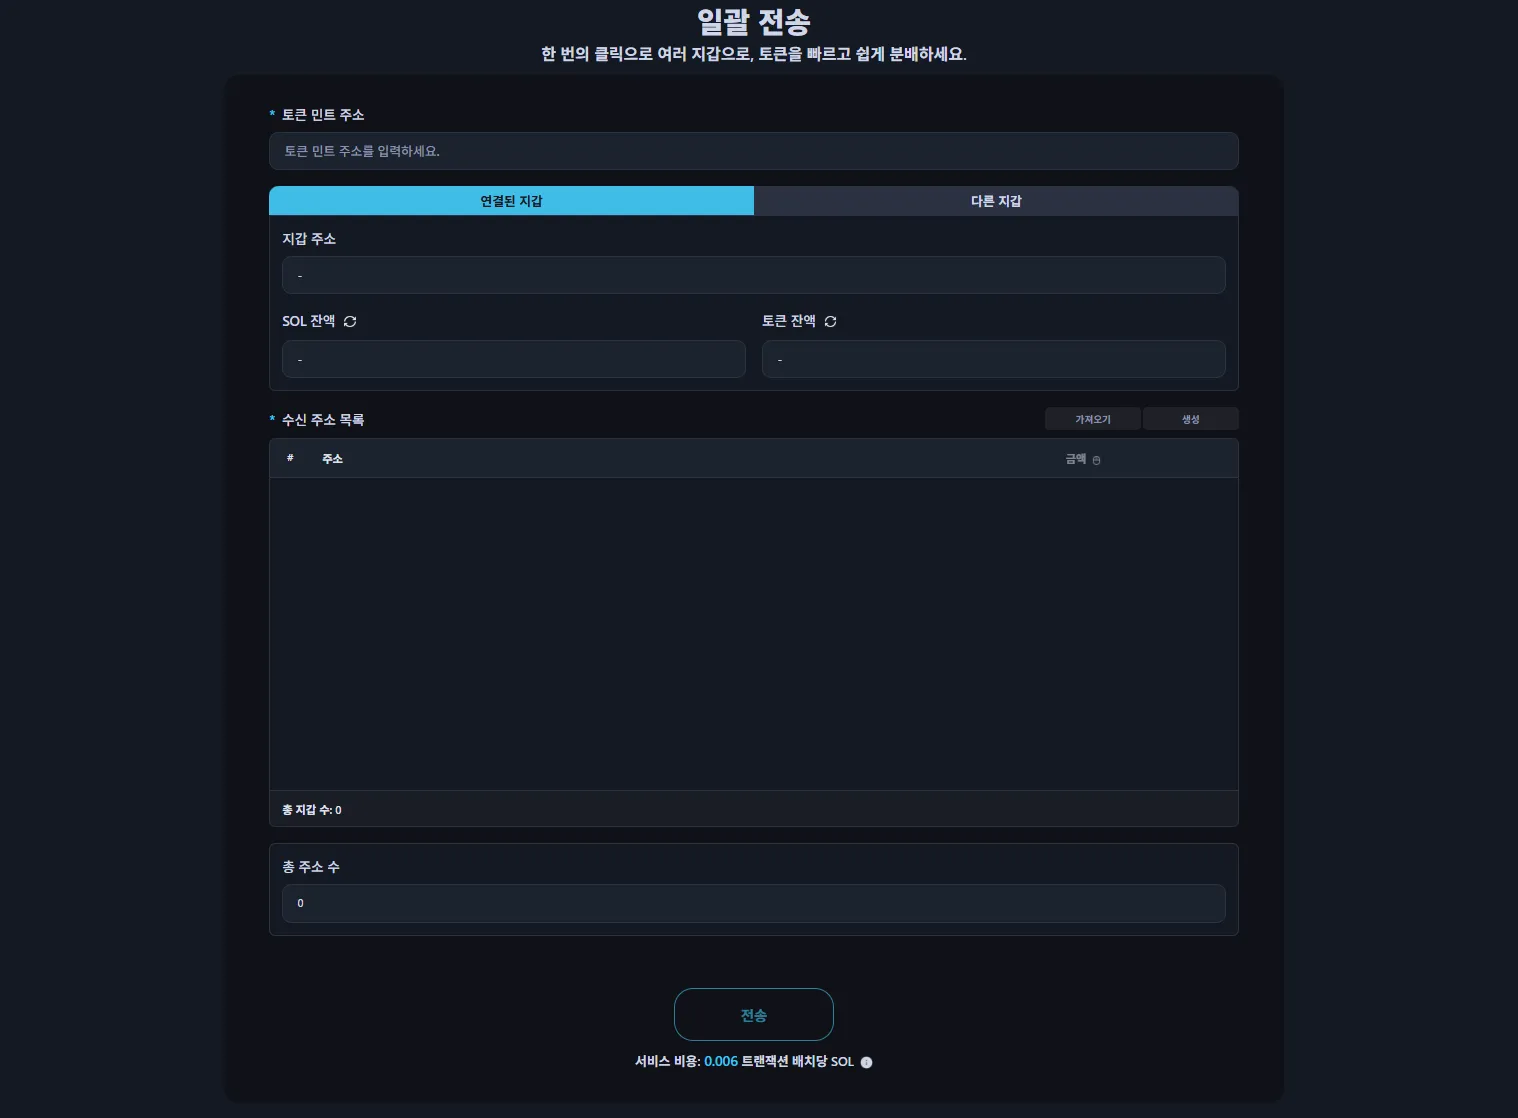Click the icon beside 금액 column header
The image size is (1518, 1118).
1096,460
